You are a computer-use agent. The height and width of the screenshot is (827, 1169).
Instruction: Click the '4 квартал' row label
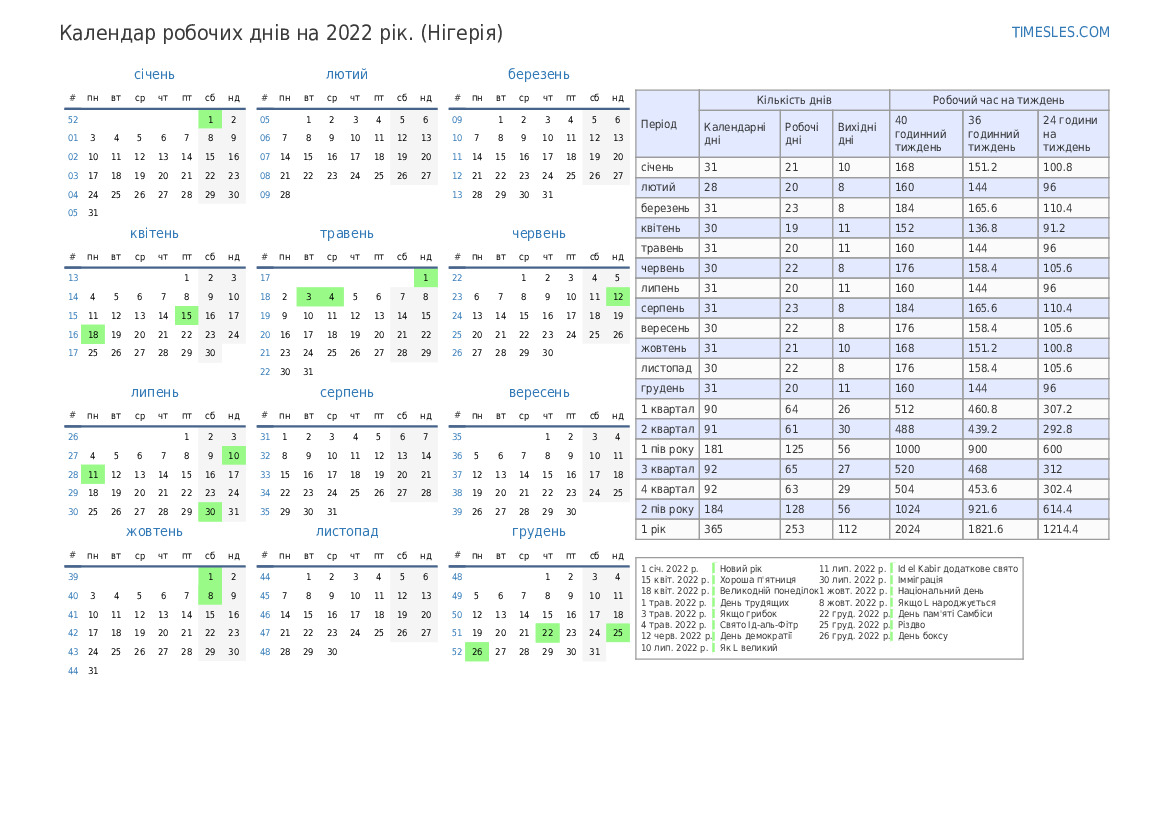pos(667,490)
